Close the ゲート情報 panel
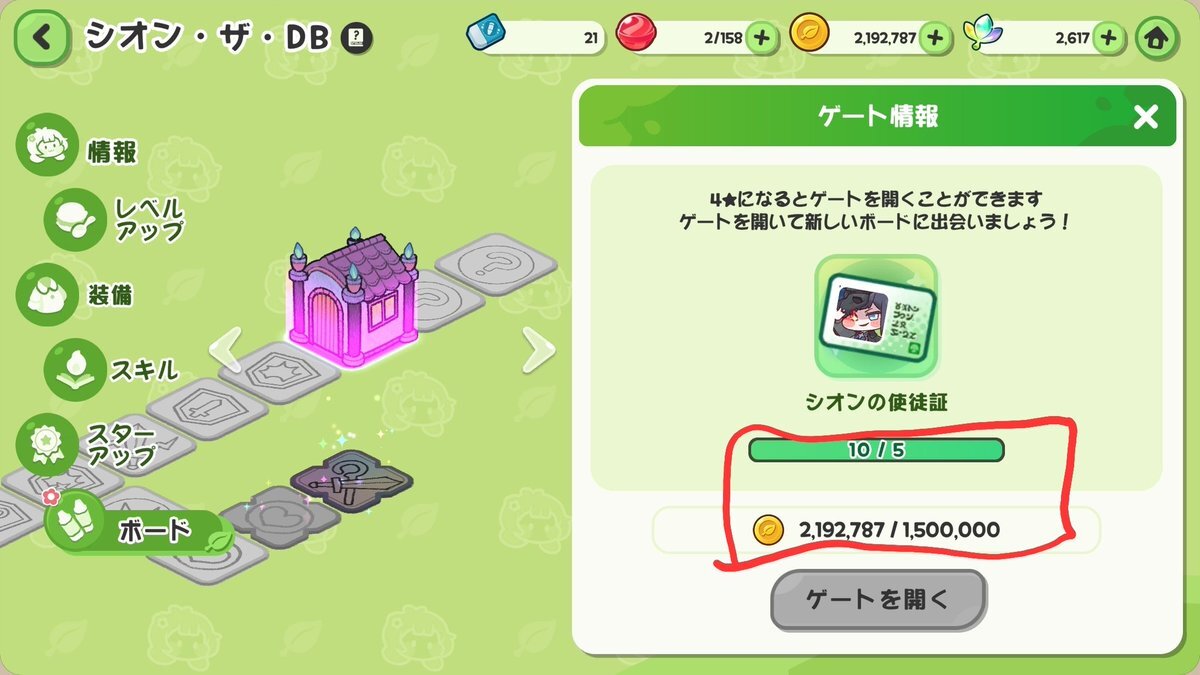 [x=1146, y=117]
